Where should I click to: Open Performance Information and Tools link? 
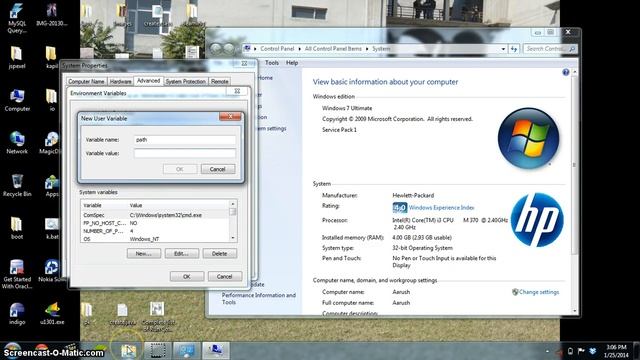point(259,298)
